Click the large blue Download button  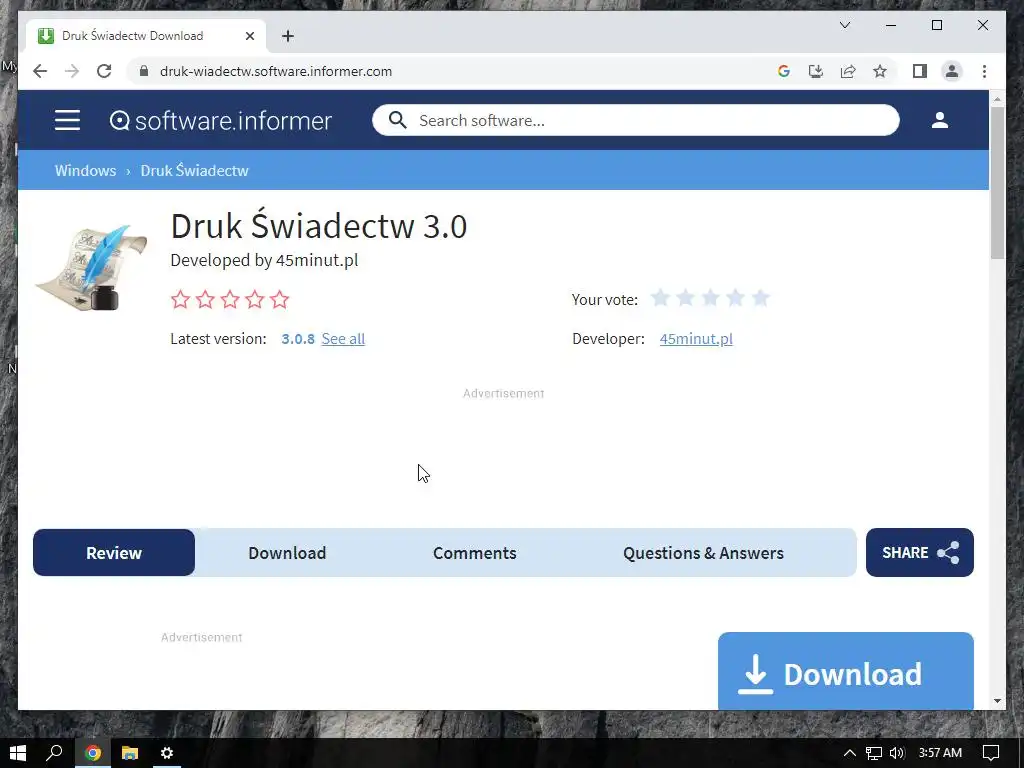click(846, 671)
